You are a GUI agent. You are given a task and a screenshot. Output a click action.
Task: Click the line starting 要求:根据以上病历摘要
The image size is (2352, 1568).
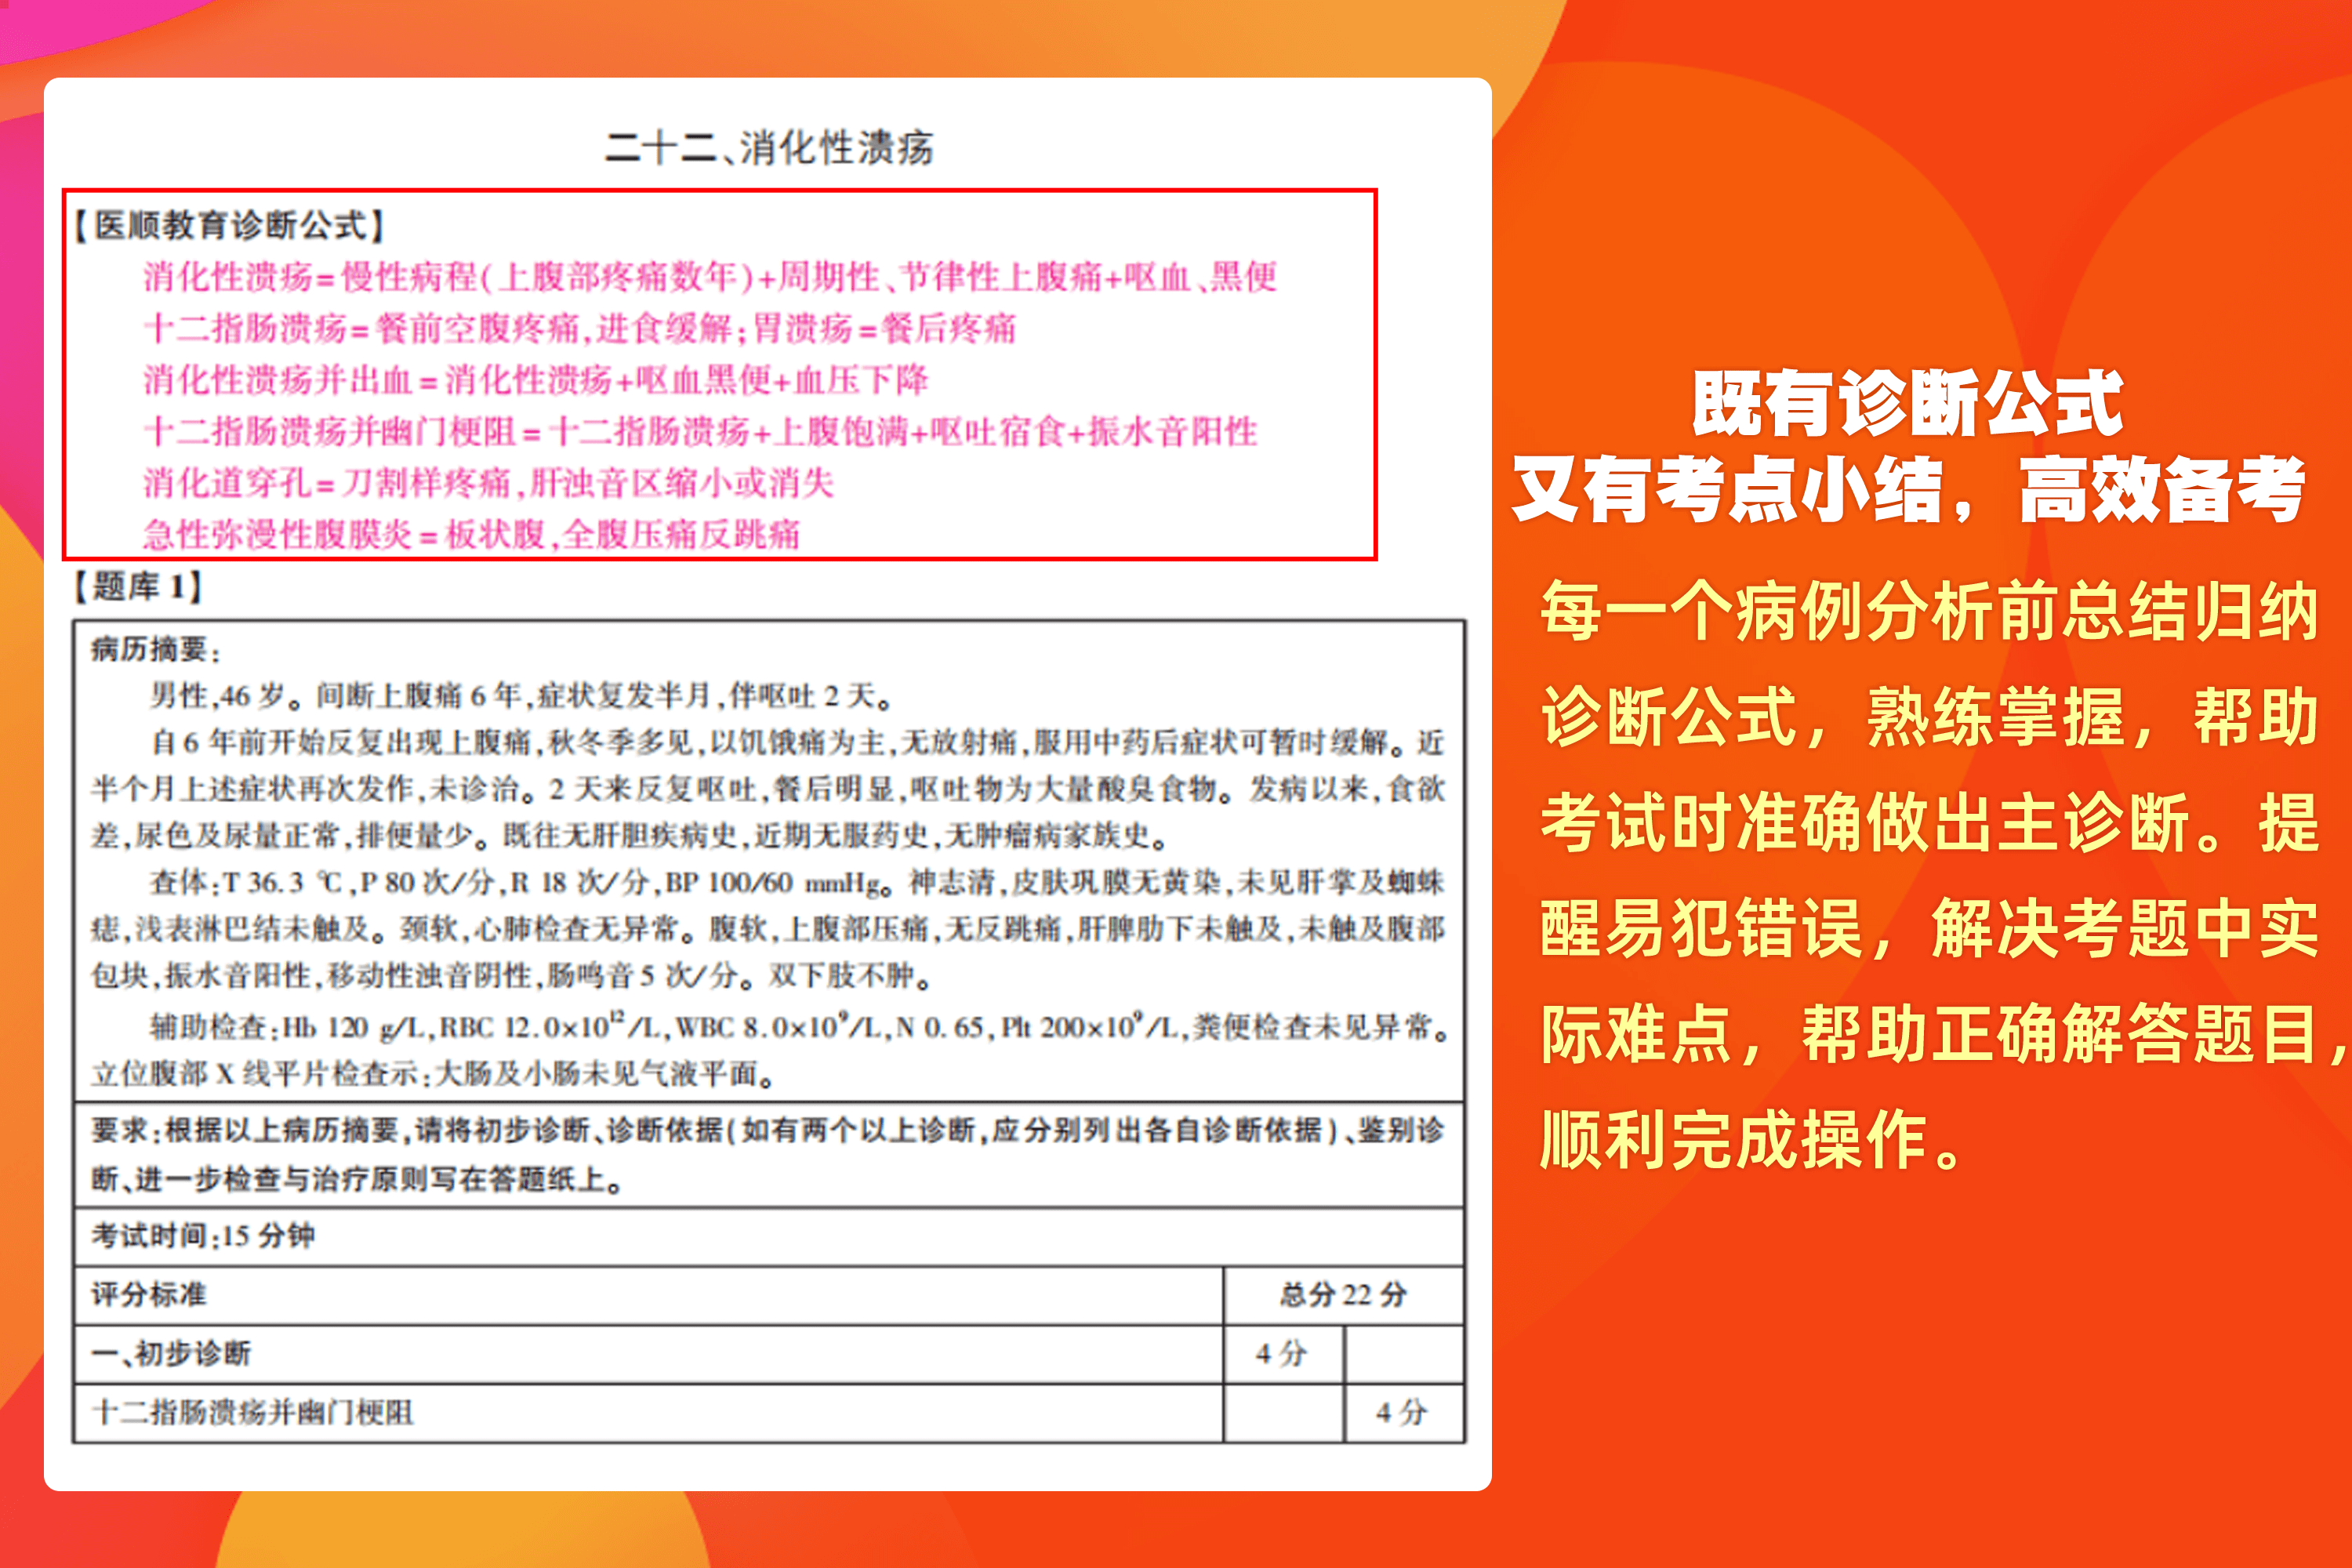point(768,1130)
